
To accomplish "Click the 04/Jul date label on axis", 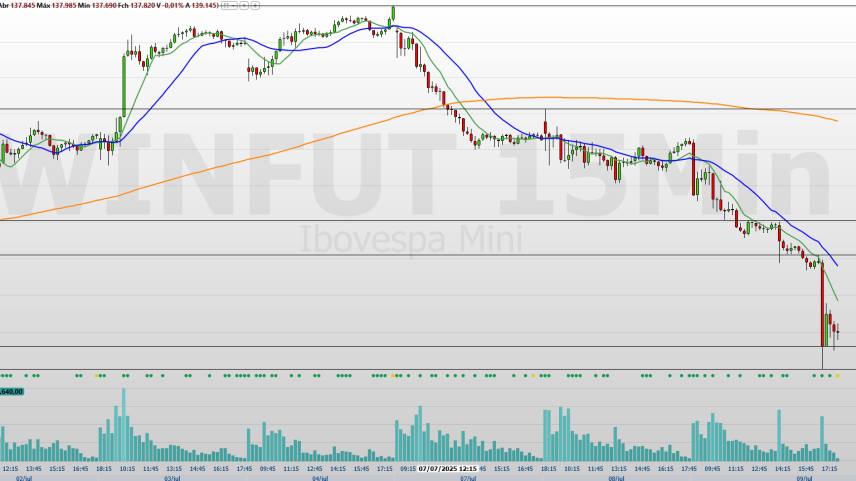I will click(320, 478).
